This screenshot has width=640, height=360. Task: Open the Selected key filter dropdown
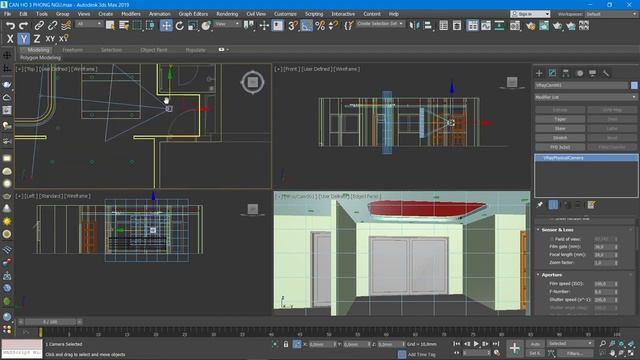(x=570, y=344)
